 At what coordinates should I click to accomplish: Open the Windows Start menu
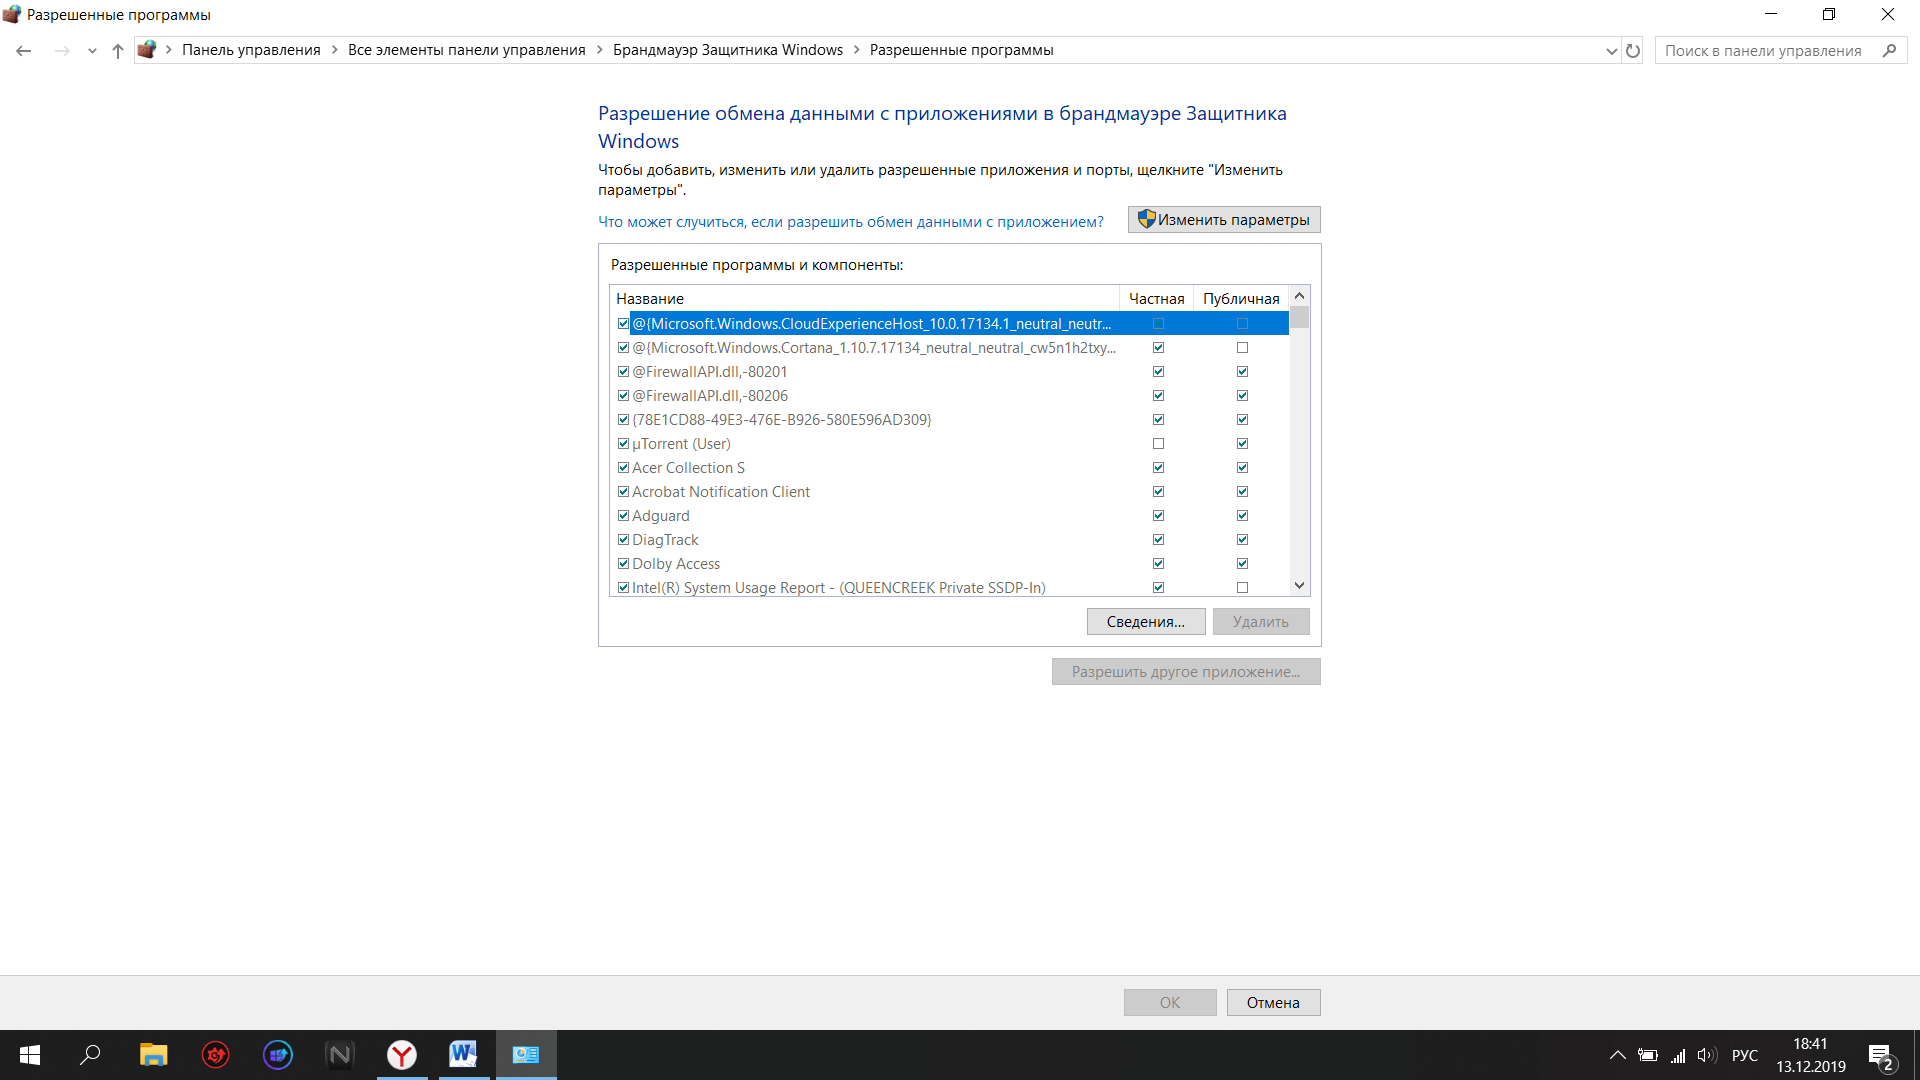[x=30, y=1055]
